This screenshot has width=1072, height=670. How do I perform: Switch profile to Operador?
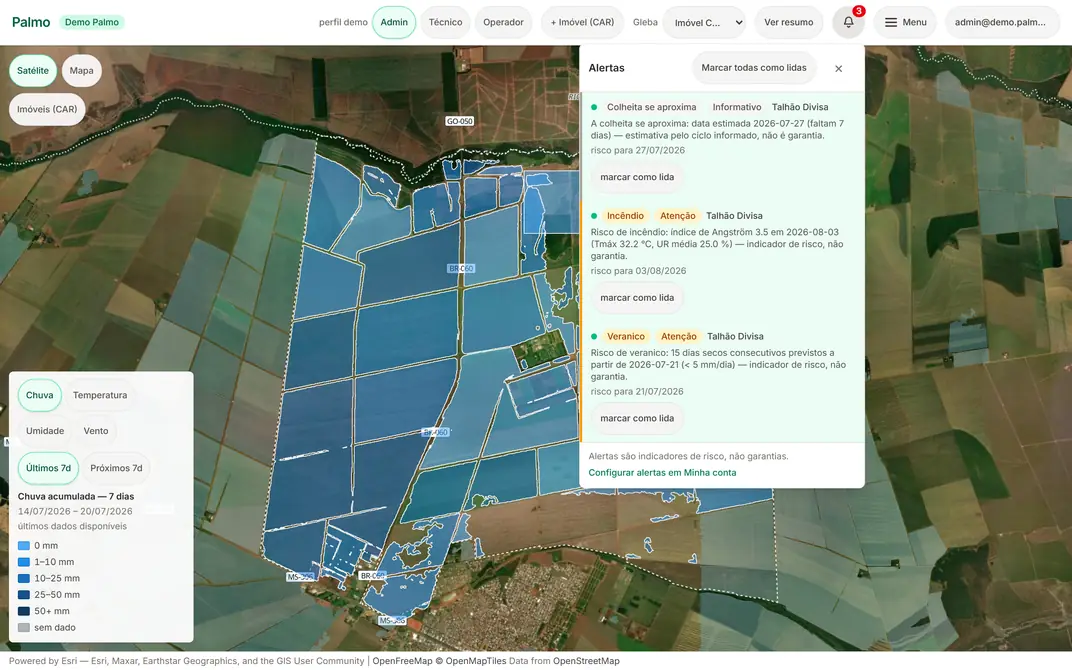pos(503,22)
